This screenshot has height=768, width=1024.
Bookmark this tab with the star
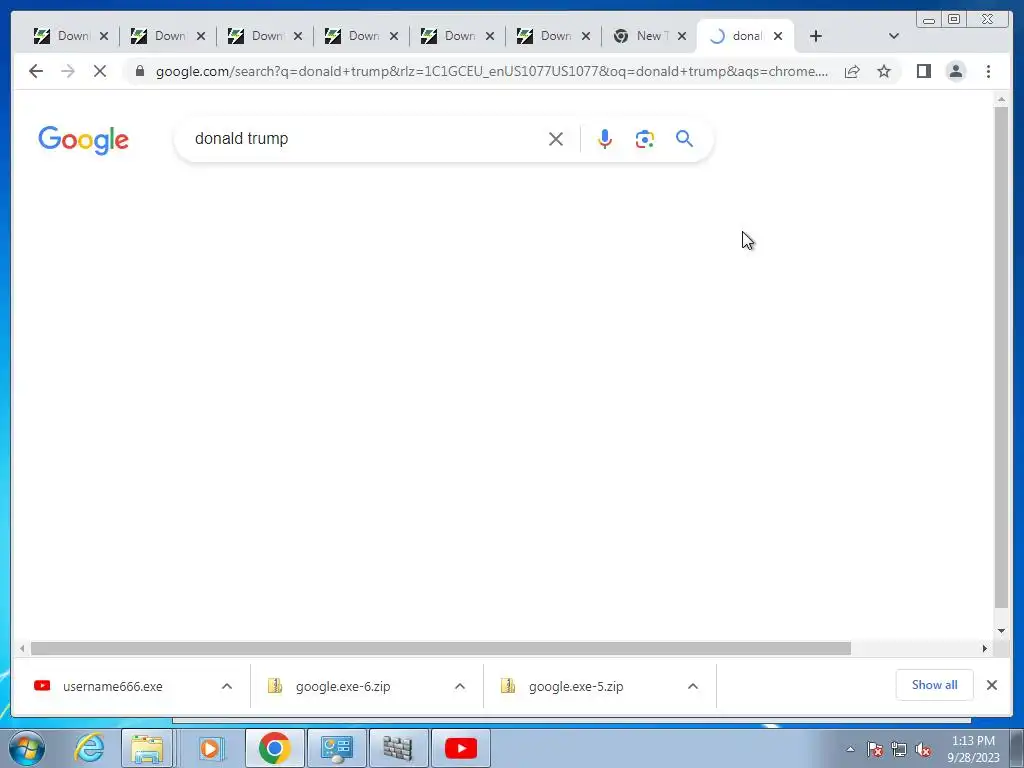[884, 71]
